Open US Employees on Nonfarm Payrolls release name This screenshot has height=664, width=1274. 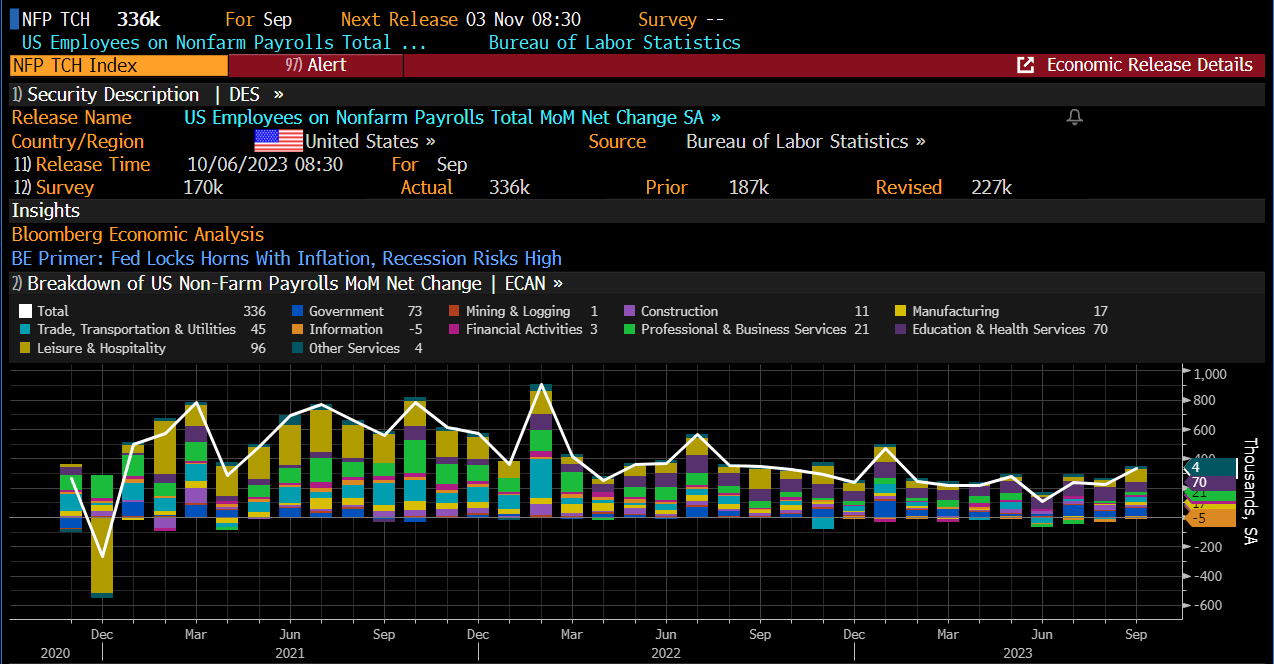click(451, 117)
